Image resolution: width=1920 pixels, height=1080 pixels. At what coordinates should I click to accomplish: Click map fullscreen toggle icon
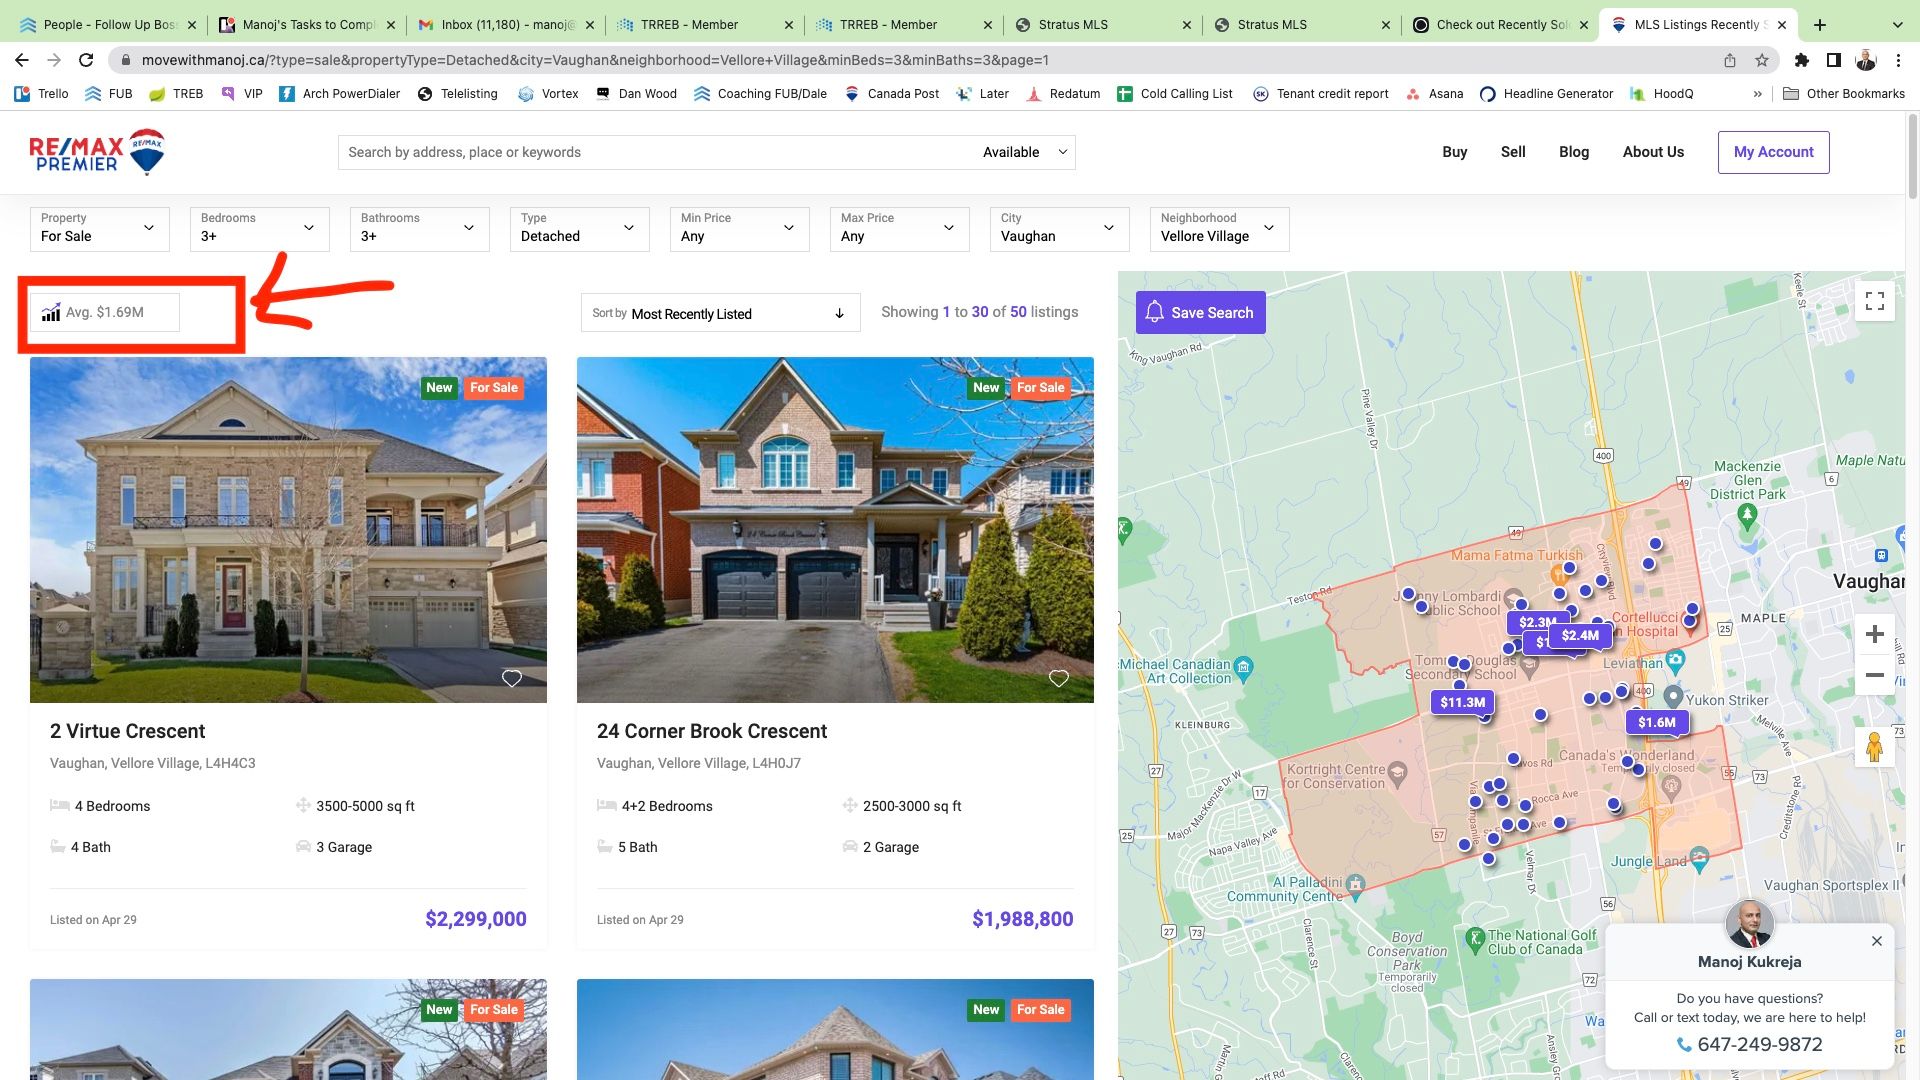click(x=1874, y=301)
